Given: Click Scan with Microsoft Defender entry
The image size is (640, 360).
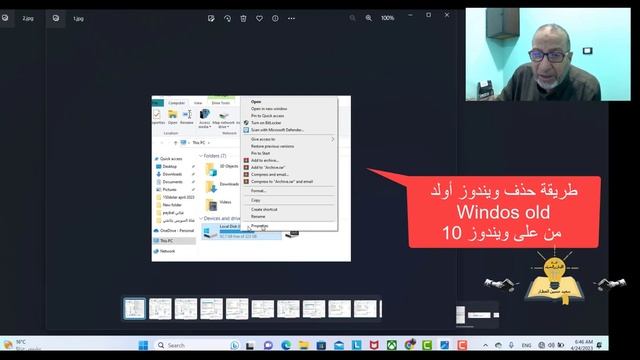Looking at the screenshot, I should pos(277,130).
